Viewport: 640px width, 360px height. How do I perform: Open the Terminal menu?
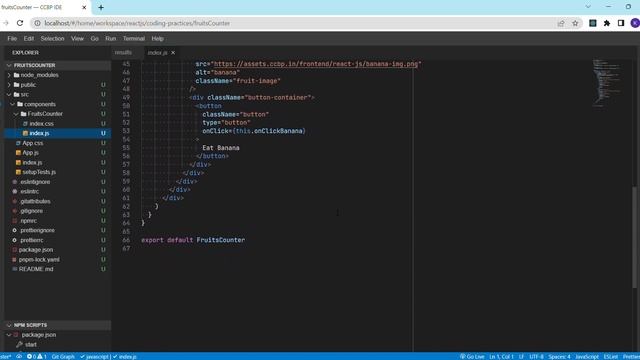[x=134, y=38]
